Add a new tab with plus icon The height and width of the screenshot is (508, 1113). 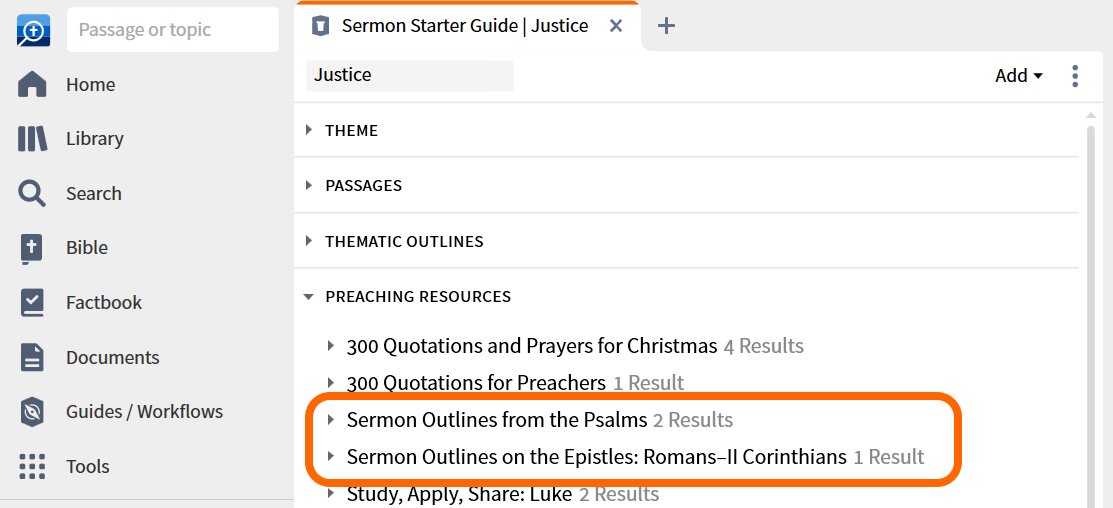666,26
